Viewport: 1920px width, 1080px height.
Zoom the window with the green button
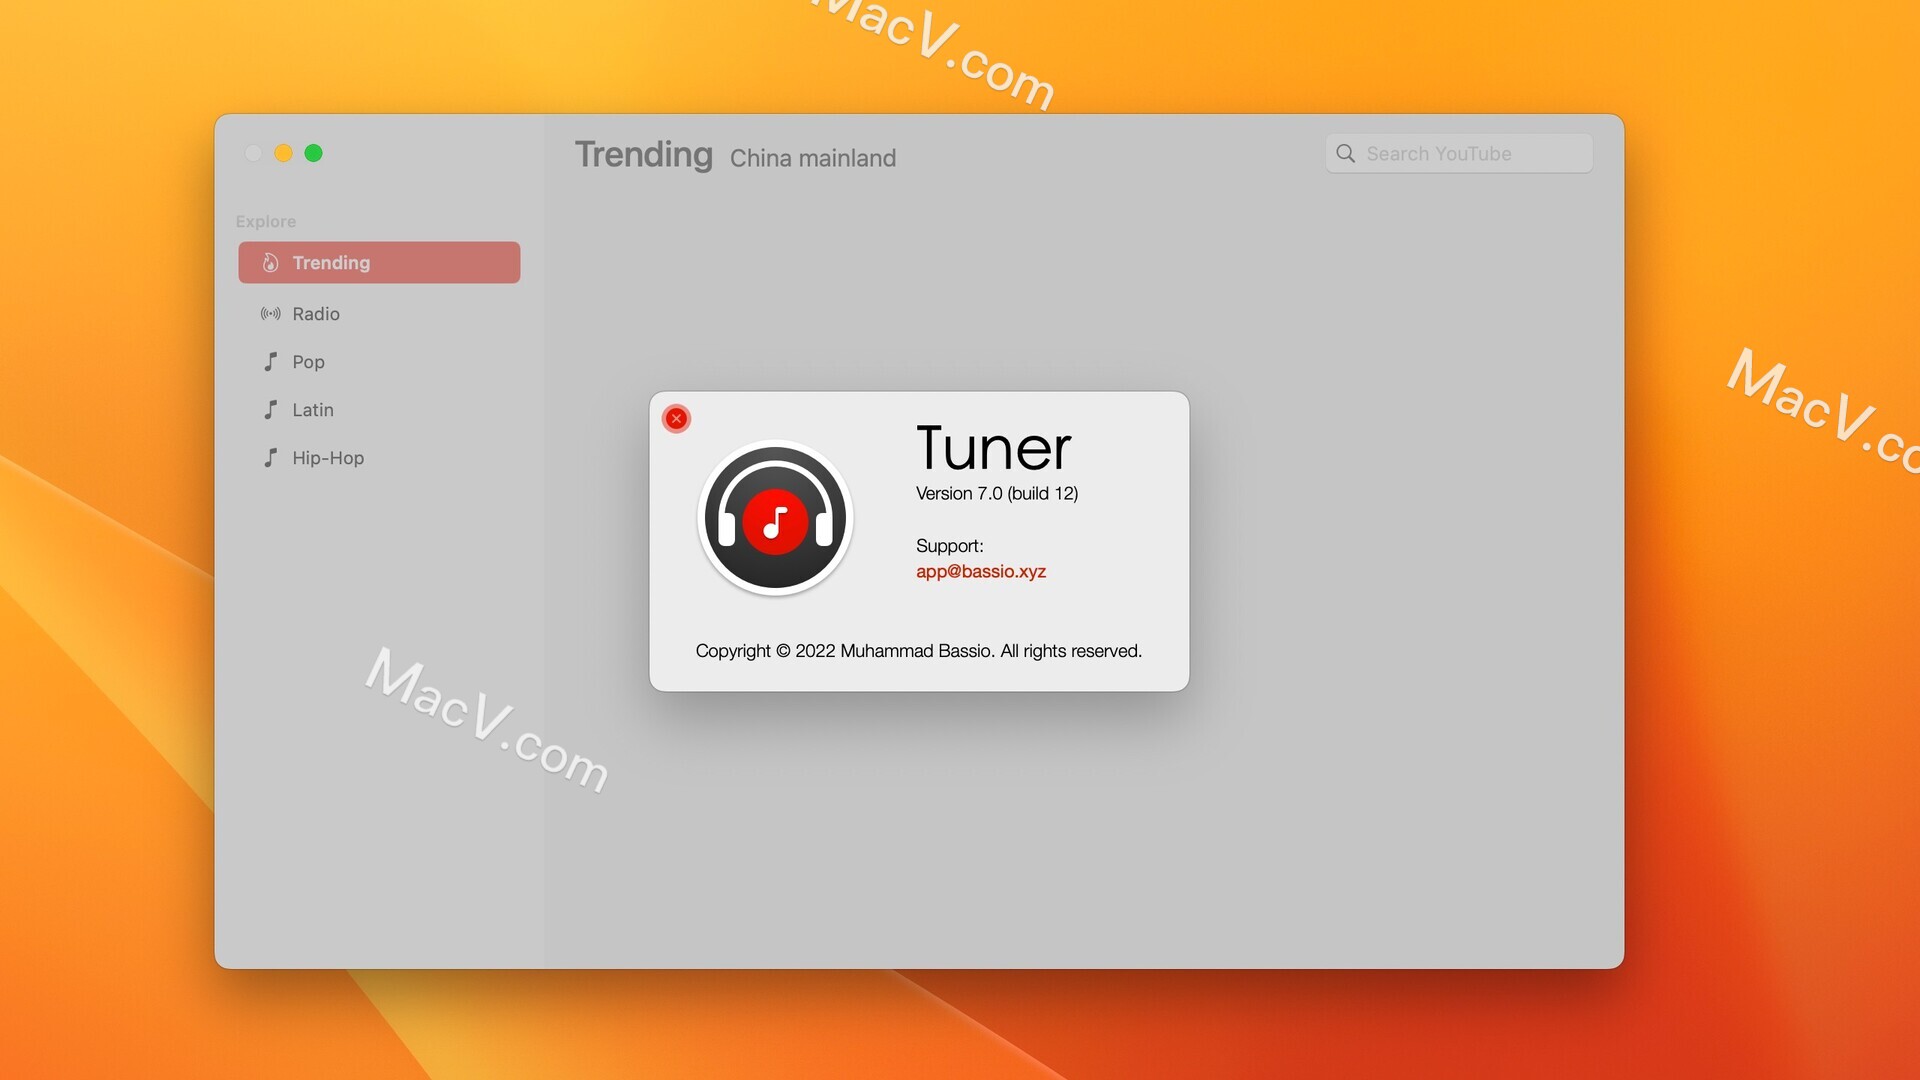coord(313,153)
